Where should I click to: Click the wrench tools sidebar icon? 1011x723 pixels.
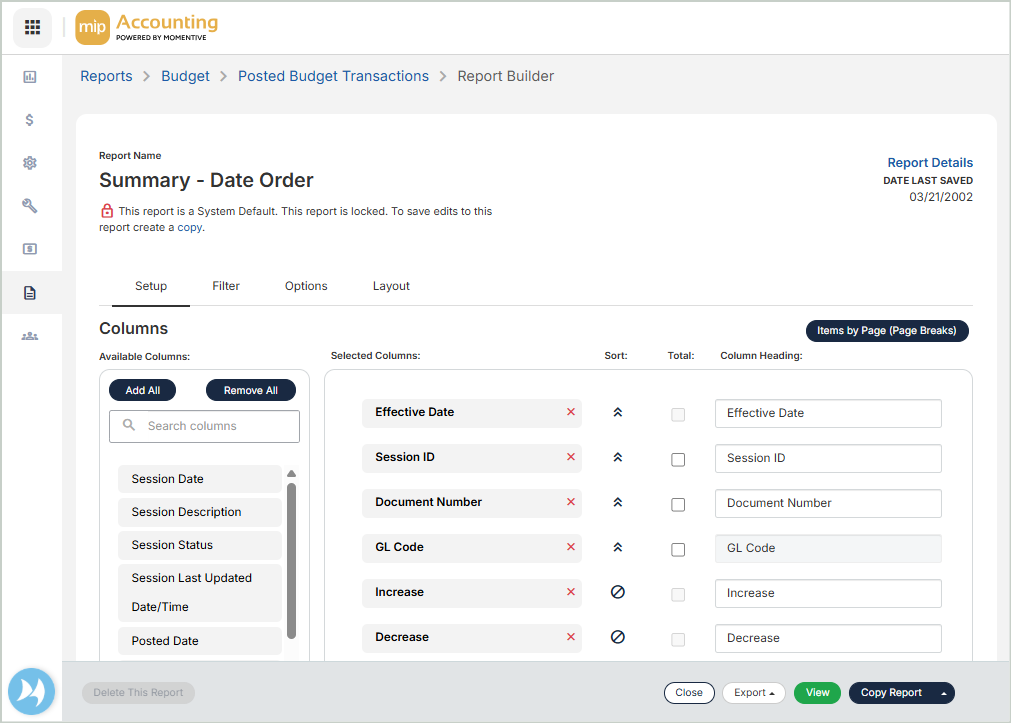30,206
